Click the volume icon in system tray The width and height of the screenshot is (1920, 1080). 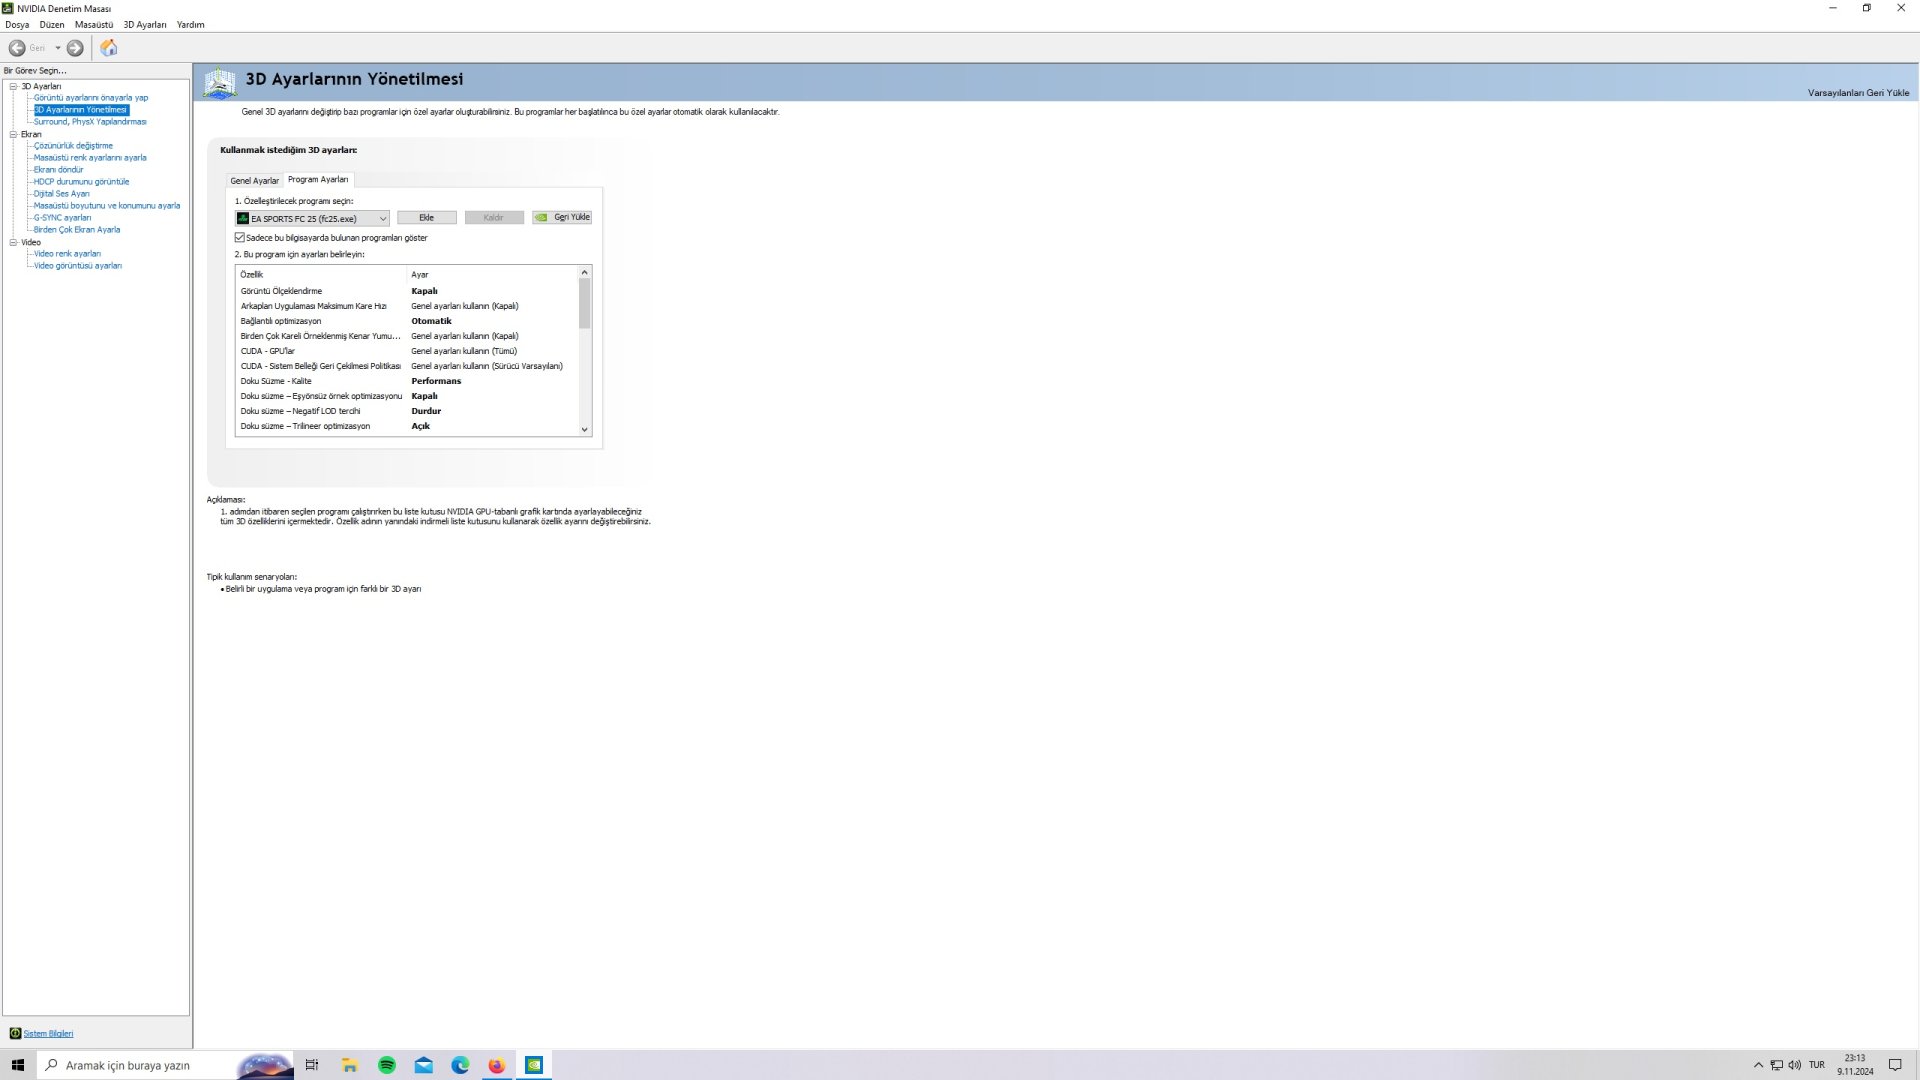click(1795, 1065)
